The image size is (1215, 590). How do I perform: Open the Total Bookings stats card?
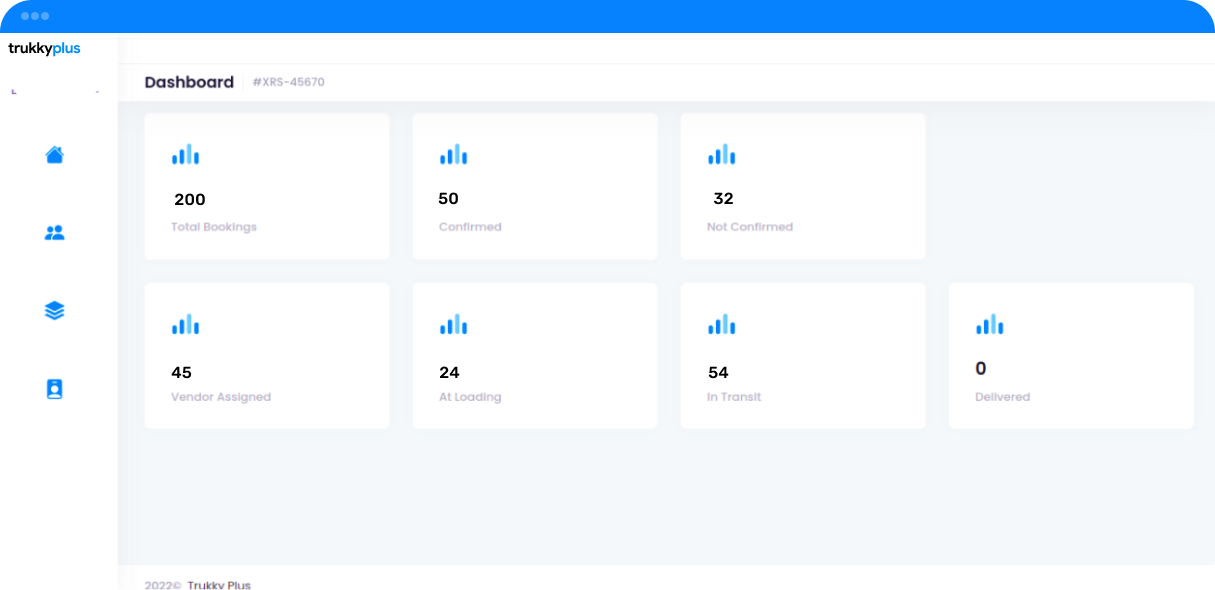pyautogui.click(x=266, y=186)
